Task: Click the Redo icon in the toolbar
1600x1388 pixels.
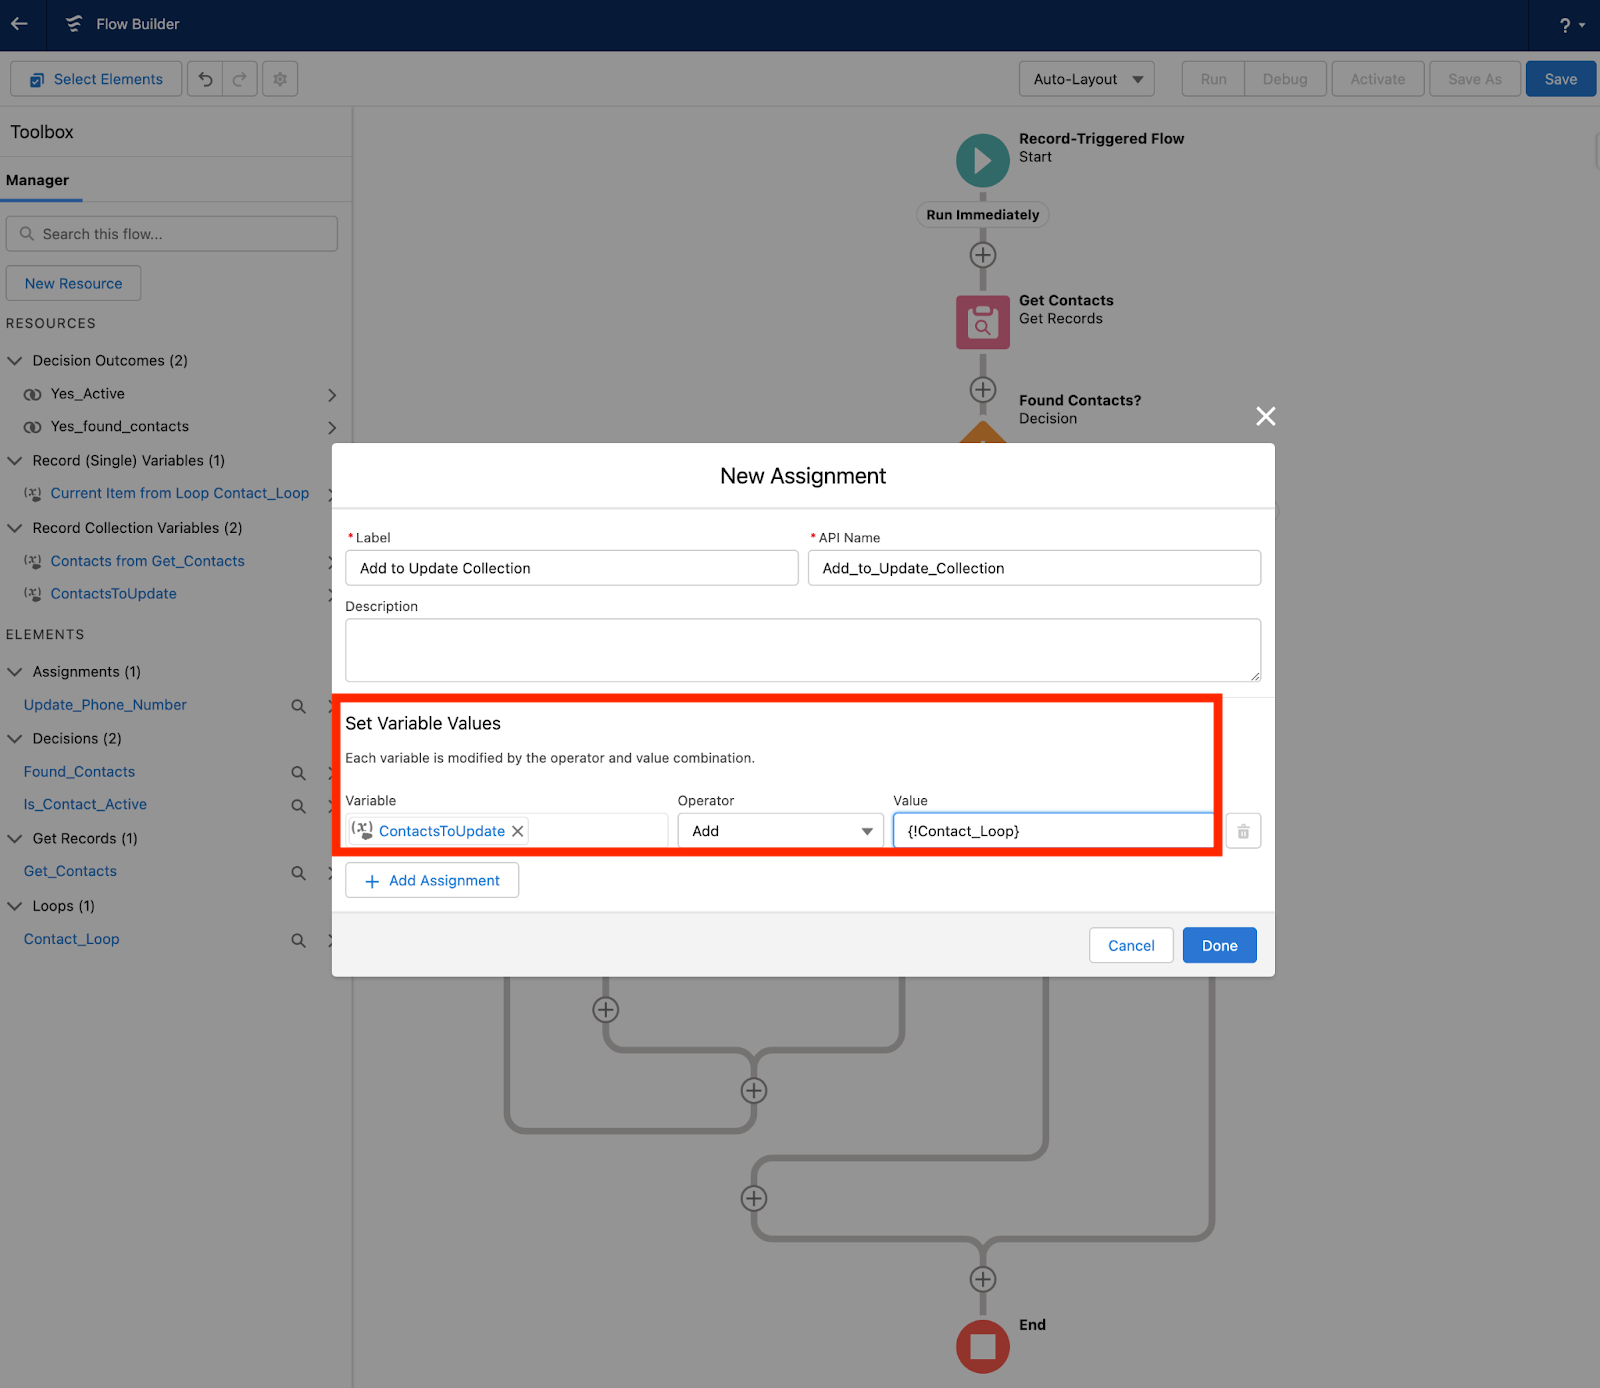Action: tap(239, 78)
